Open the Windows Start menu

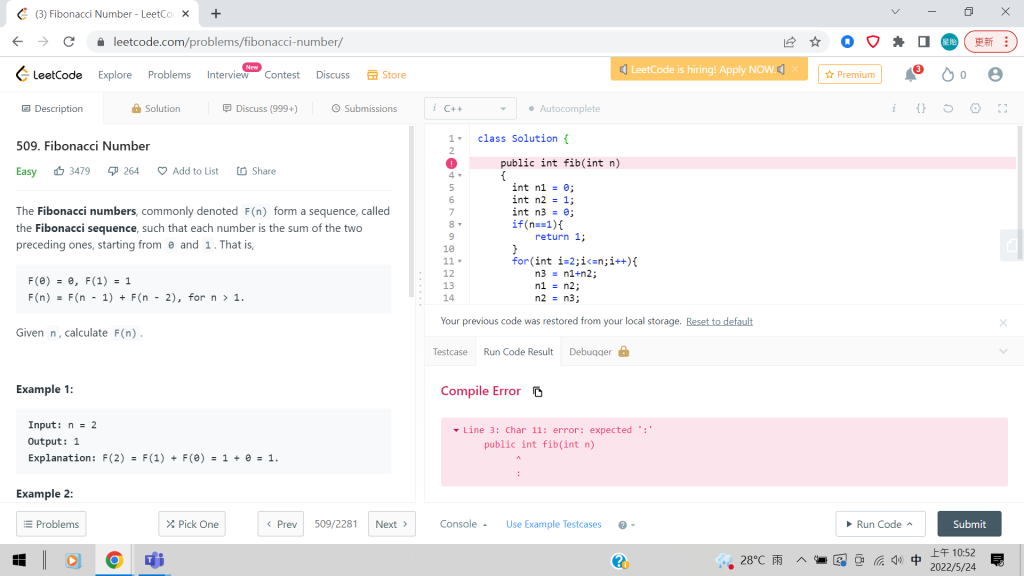pos(20,560)
